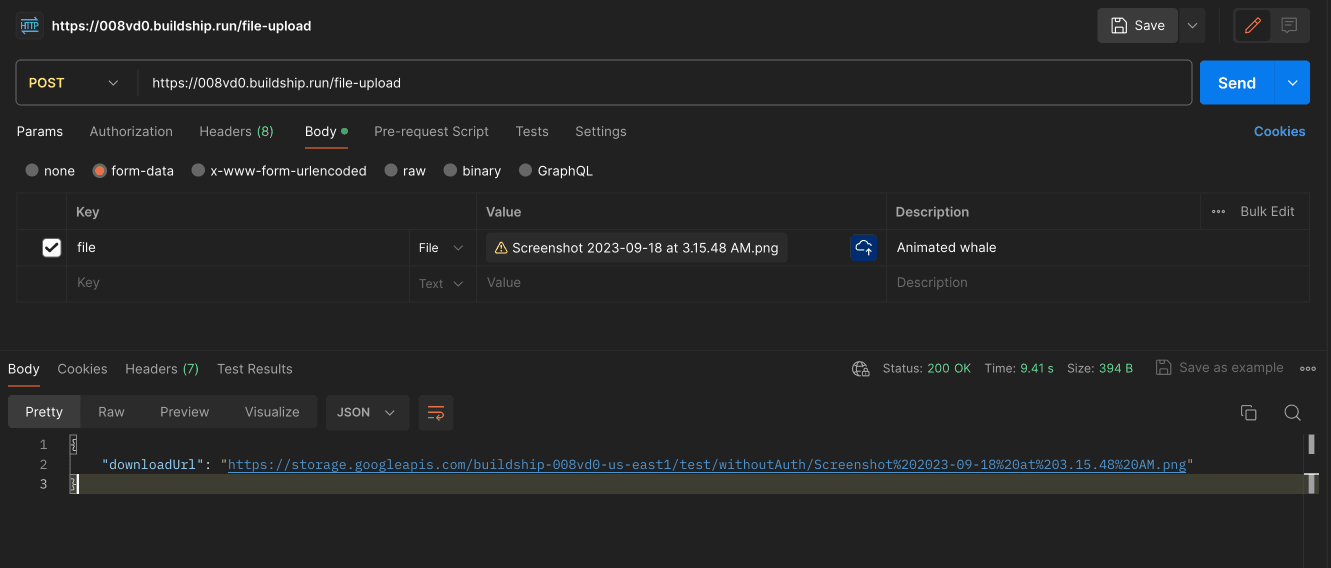The height and width of the screenshot is (568, 1331).
Task: Switch to the Authorization tab
Action: tap(131, 131)
